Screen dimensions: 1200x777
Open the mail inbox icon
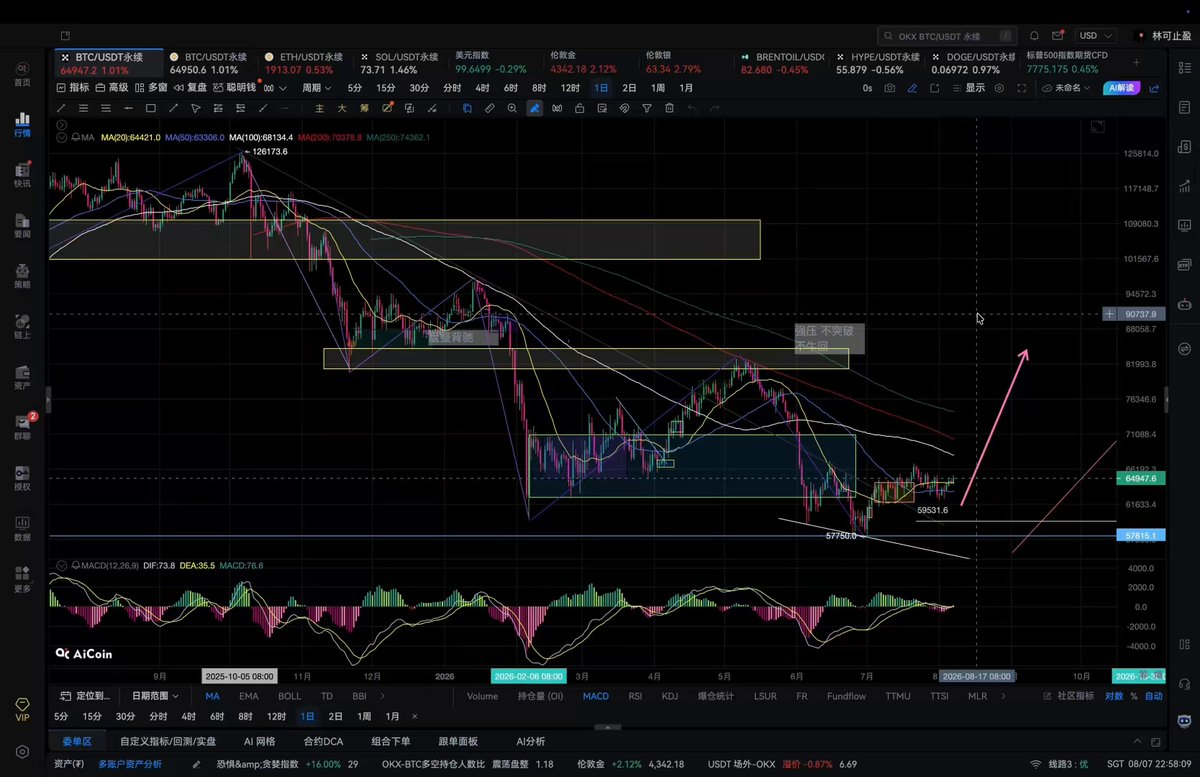tap(1059, 36)
